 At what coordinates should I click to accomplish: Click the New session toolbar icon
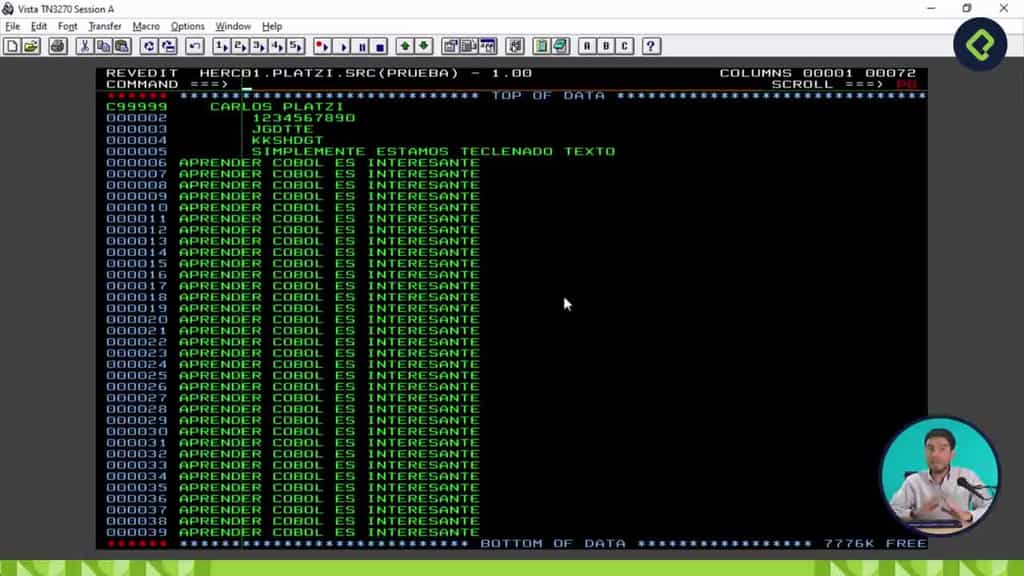pos(12,46)
